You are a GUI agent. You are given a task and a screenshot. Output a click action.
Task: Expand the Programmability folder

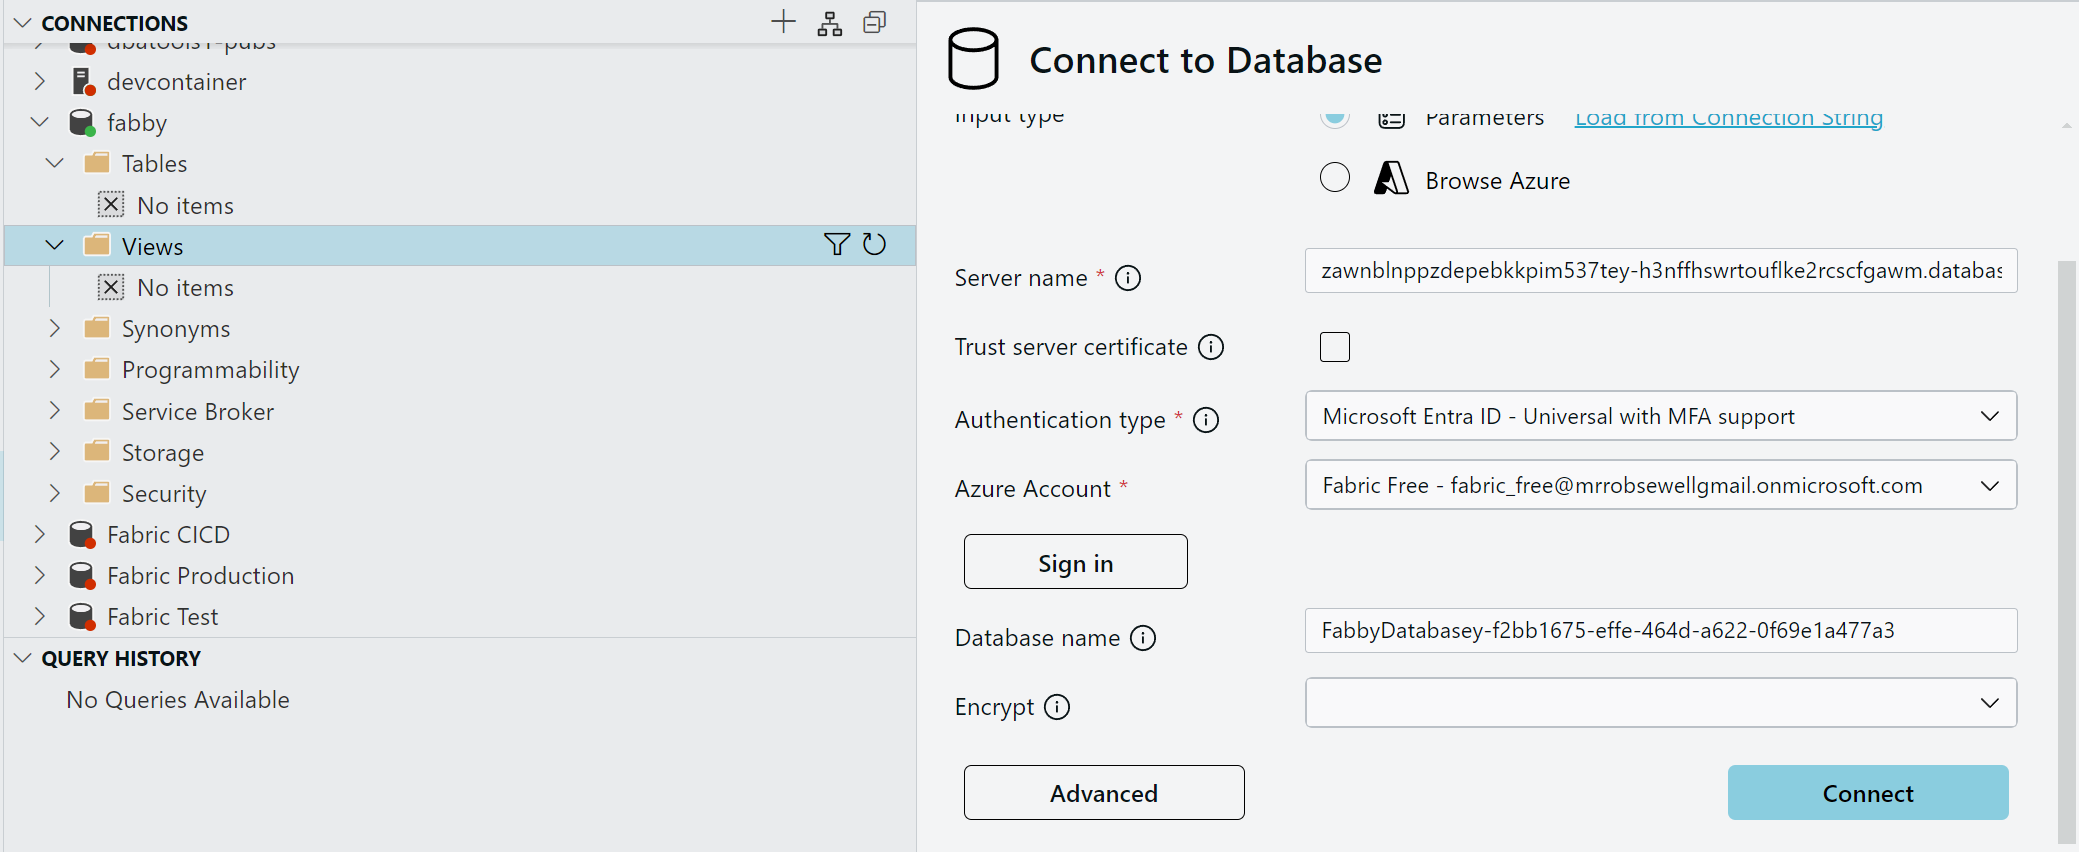tap(55, 369)
